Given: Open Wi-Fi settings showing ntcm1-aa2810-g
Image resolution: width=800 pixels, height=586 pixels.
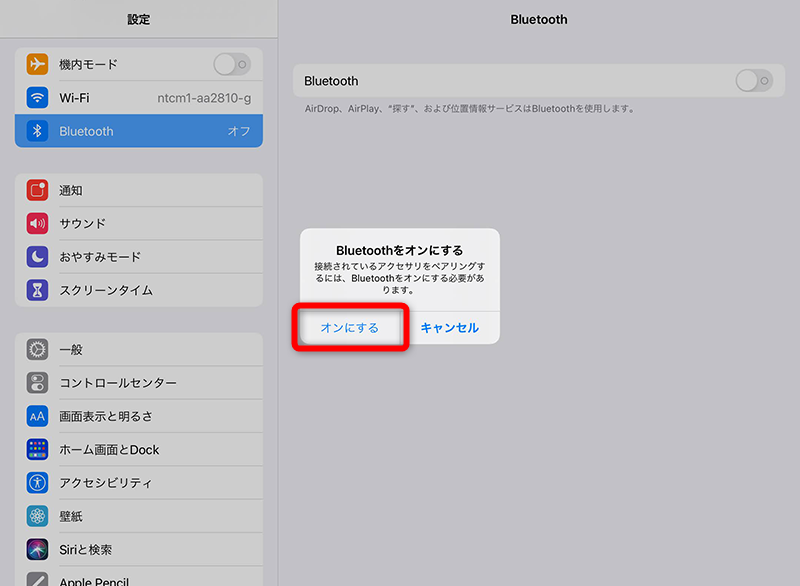Looking at the screenshot, I should [139, 97].
